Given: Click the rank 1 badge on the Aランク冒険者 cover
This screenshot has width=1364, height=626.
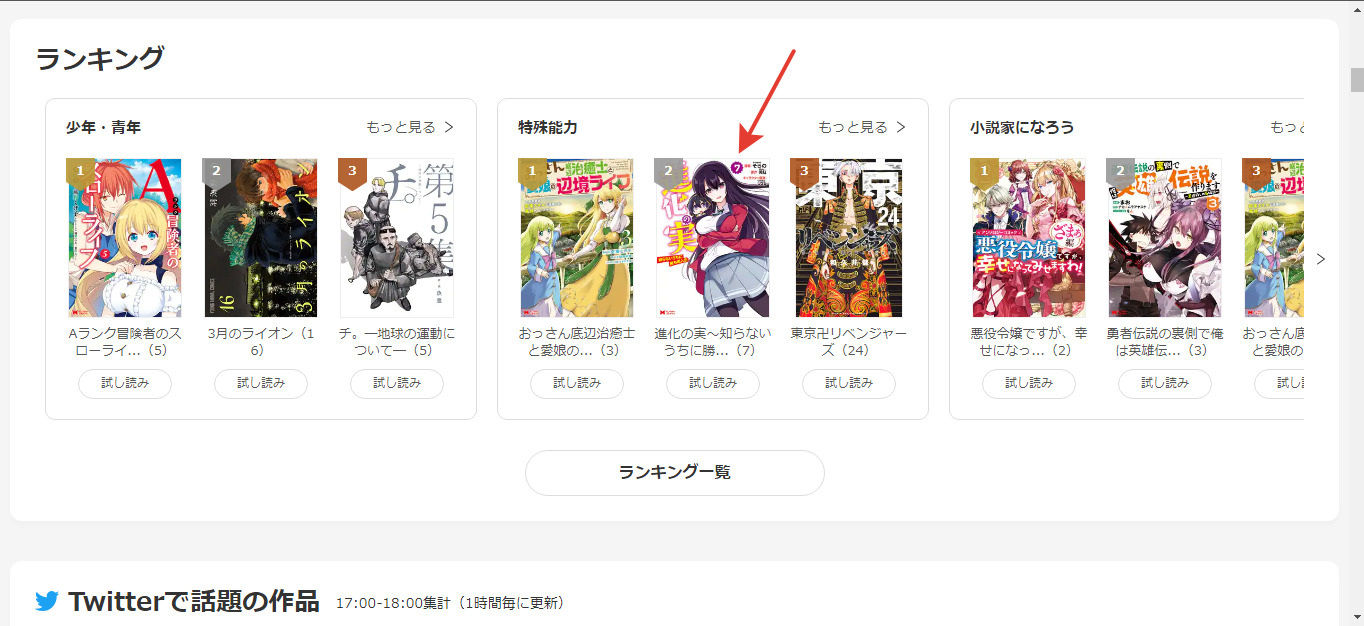Looking at the screenshot, I should pos(81,173).
